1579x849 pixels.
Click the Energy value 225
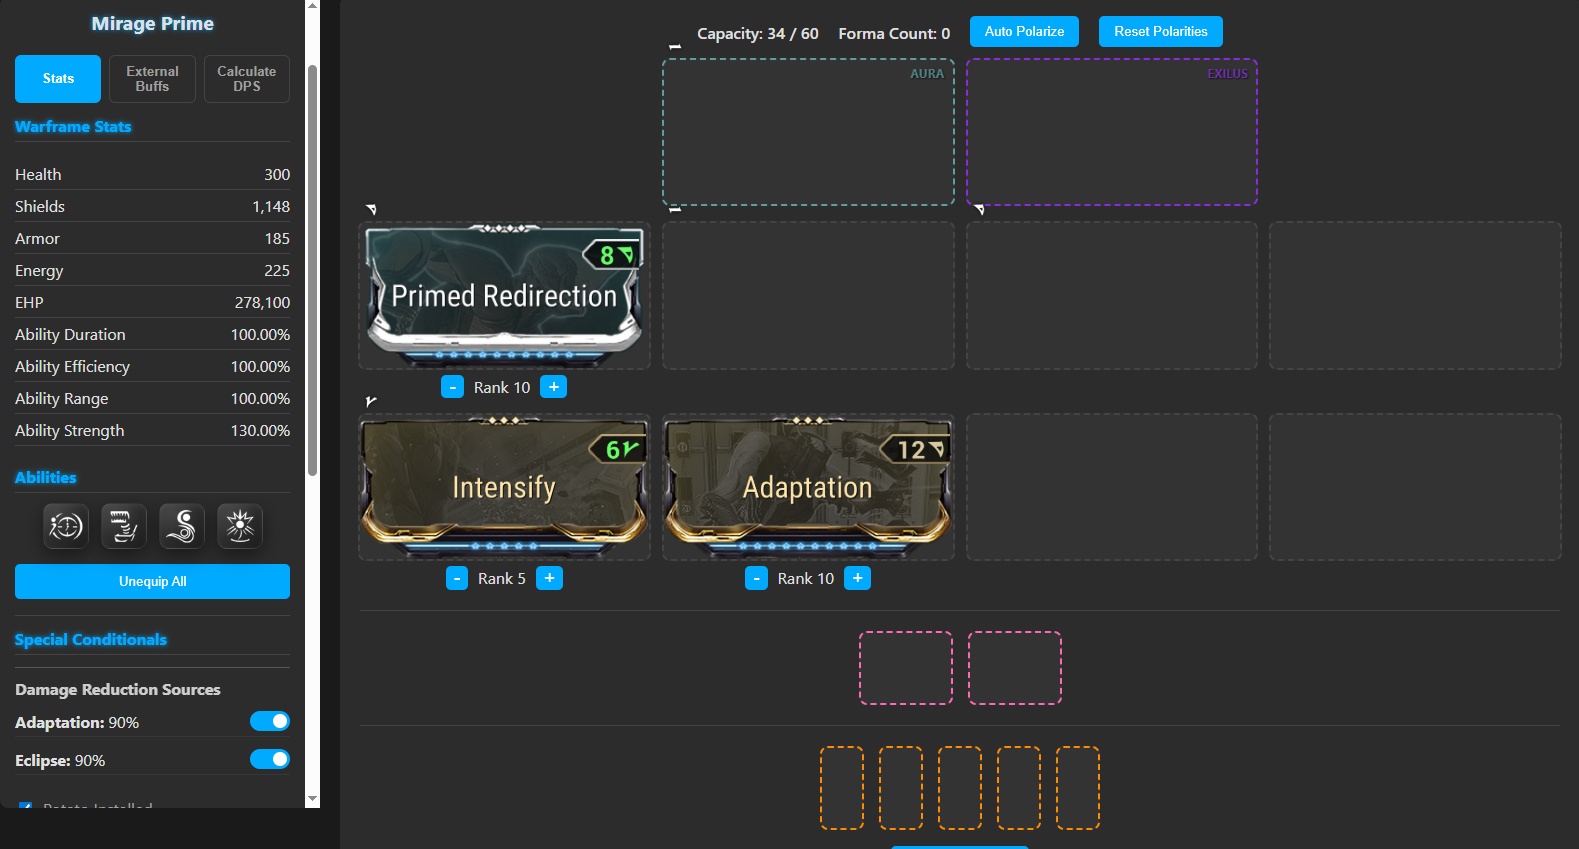(x=277, y=271)
